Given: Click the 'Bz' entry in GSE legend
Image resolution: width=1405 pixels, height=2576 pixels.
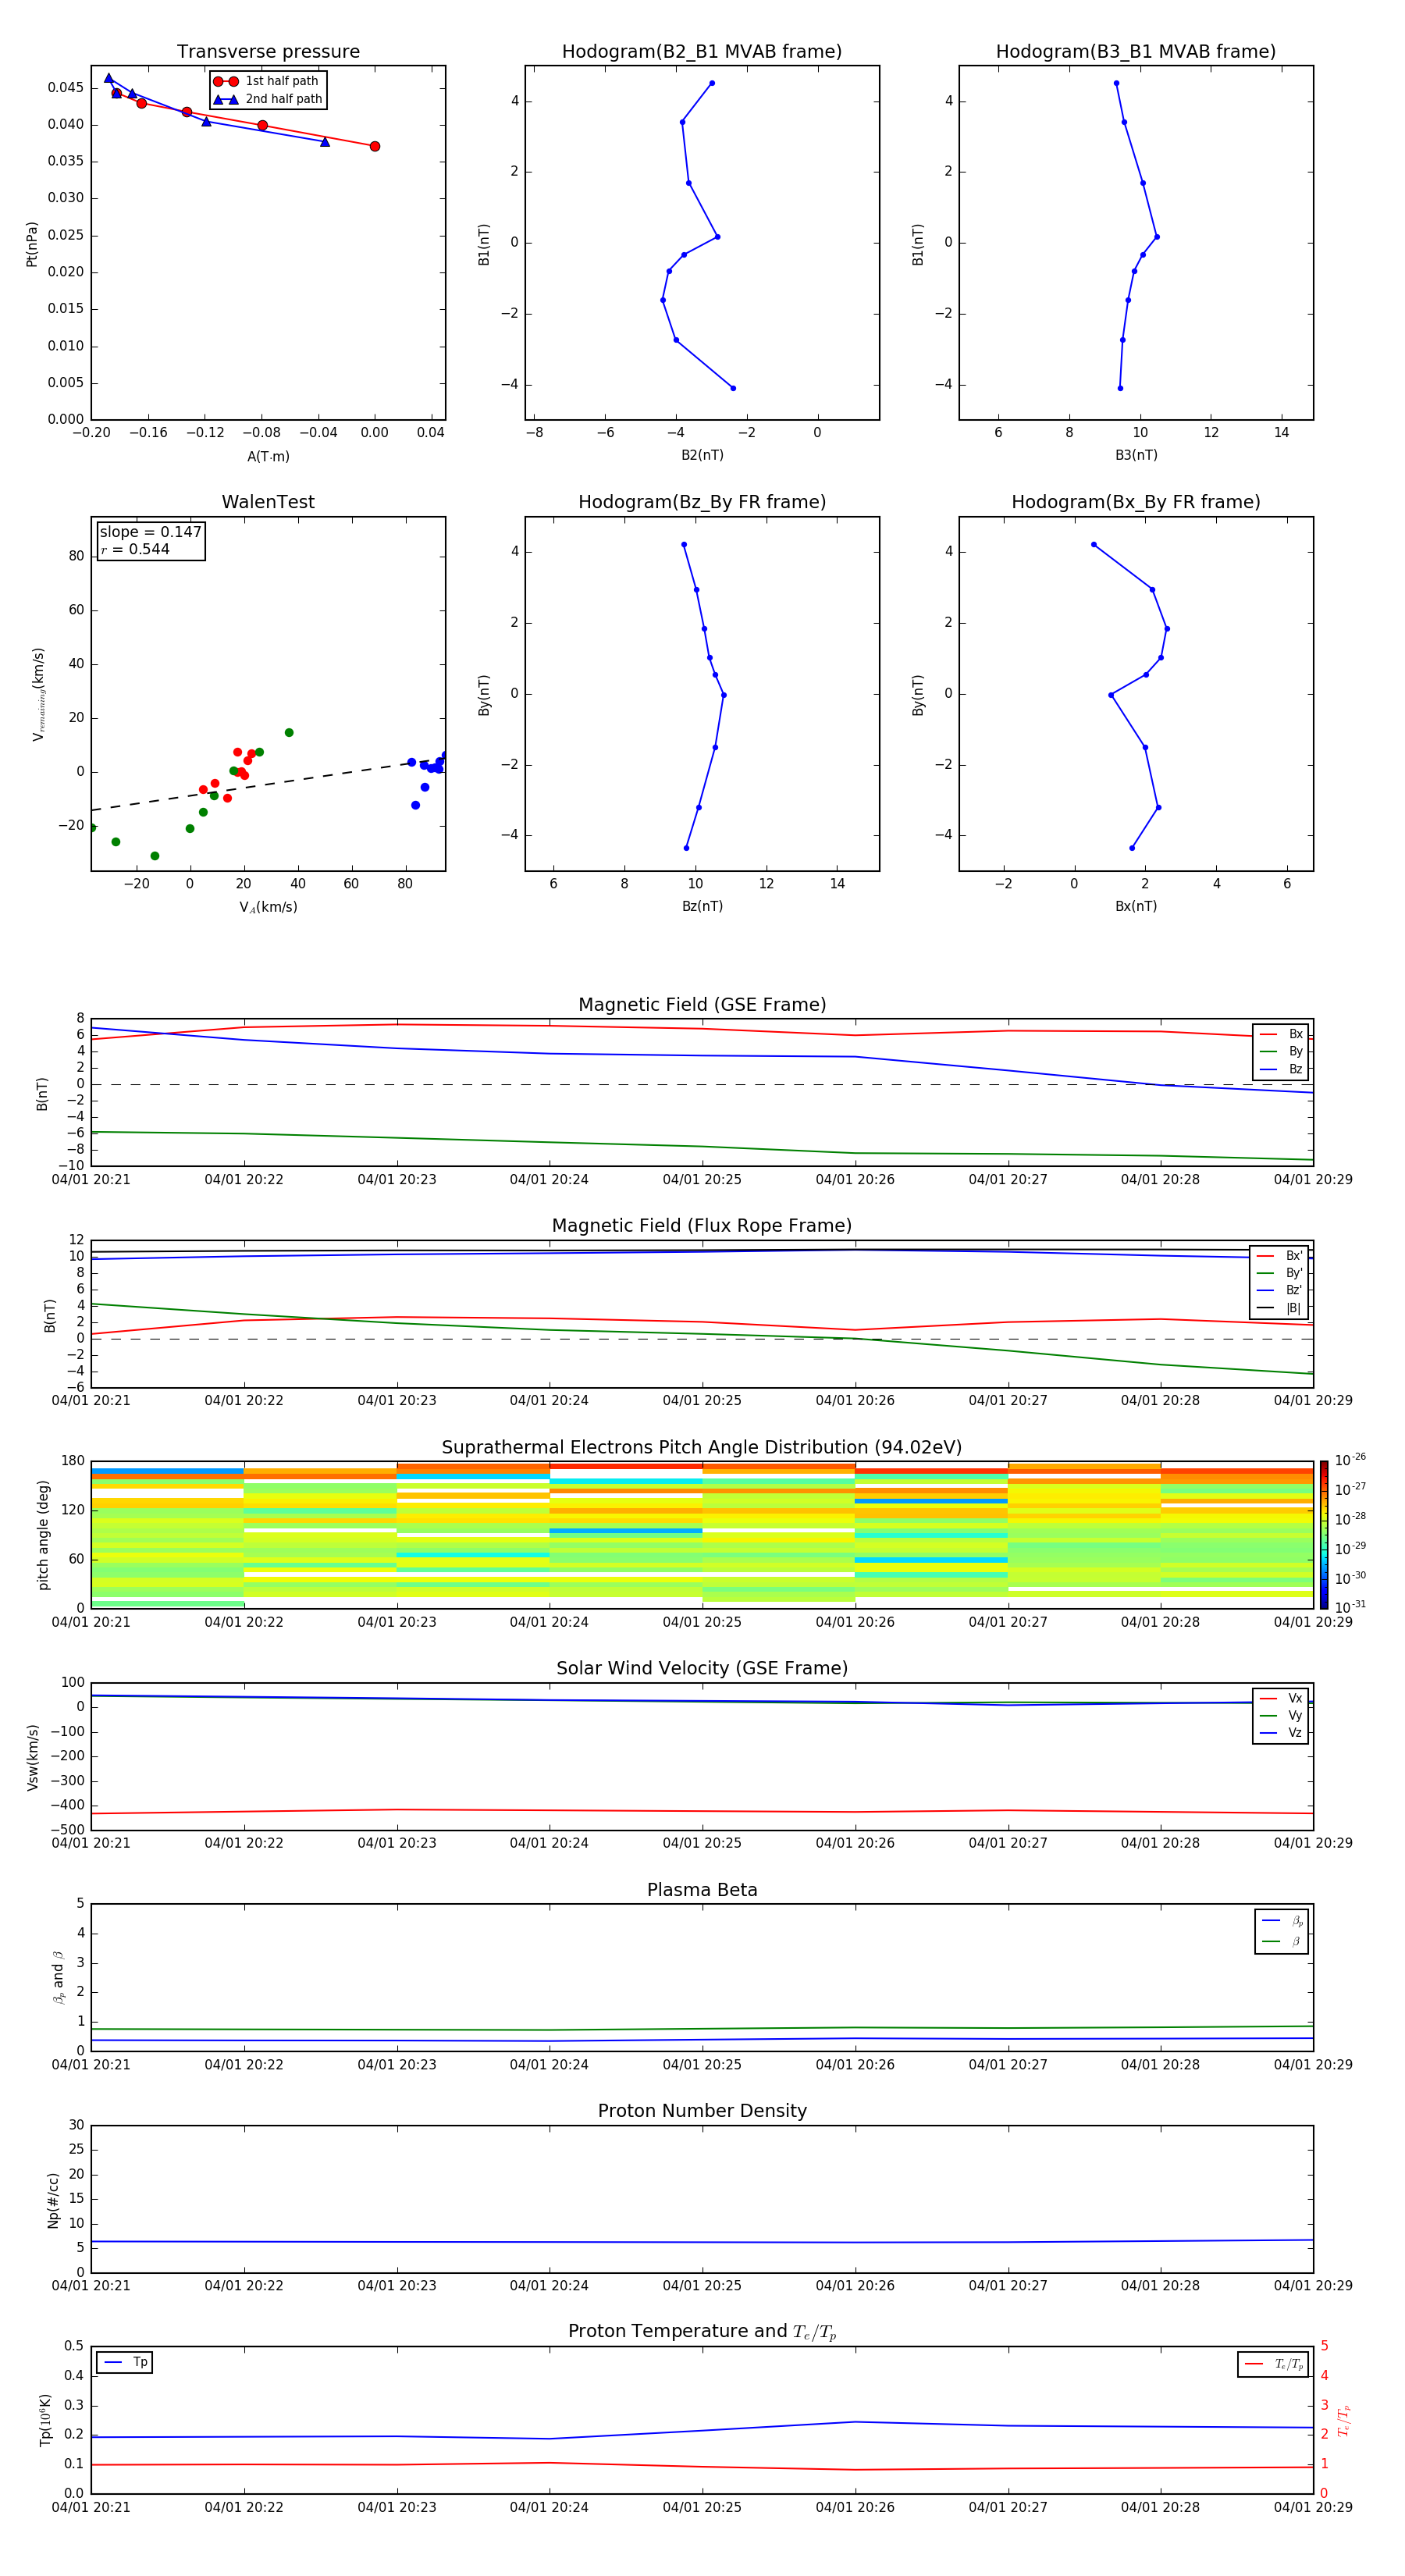Looking at the screenshot, I should [x=1281, y=1069].
